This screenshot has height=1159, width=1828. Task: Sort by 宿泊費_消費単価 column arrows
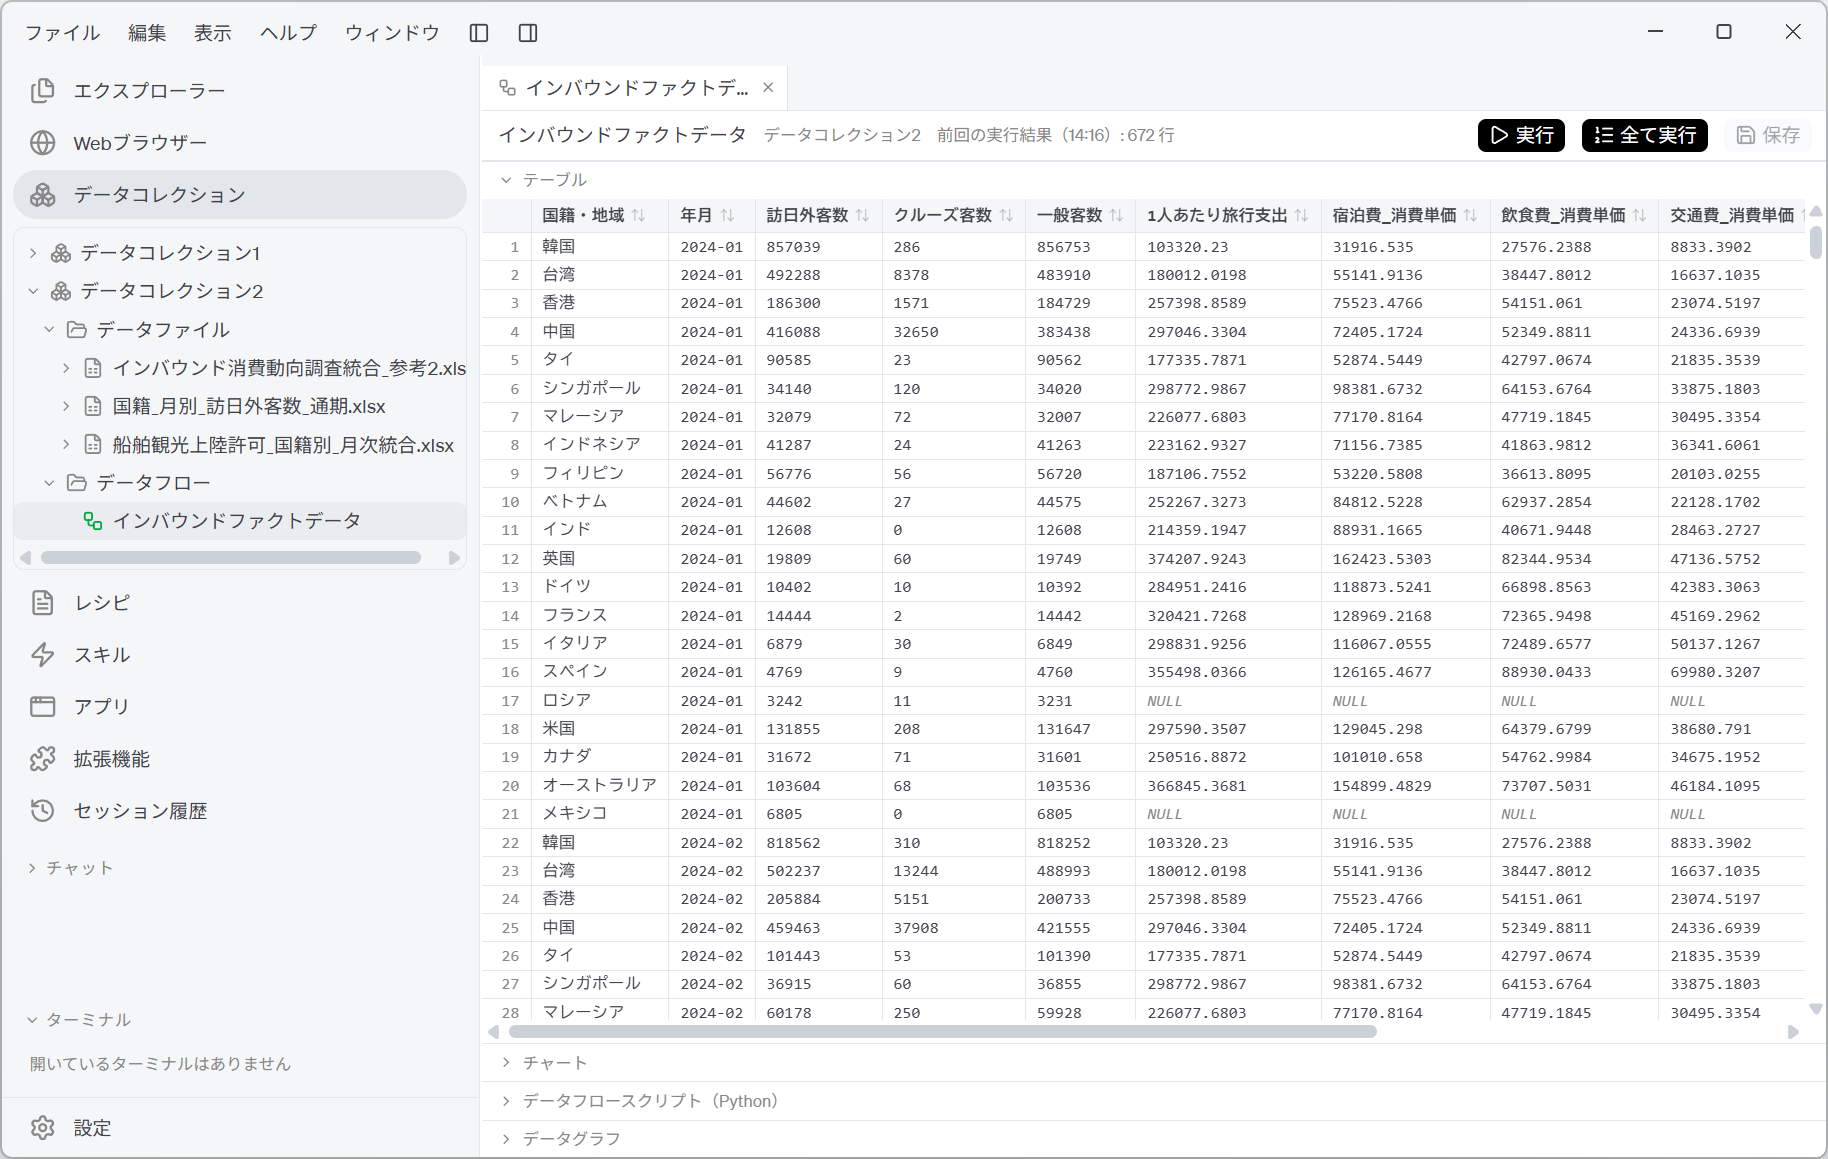(x=1471, y=216)
